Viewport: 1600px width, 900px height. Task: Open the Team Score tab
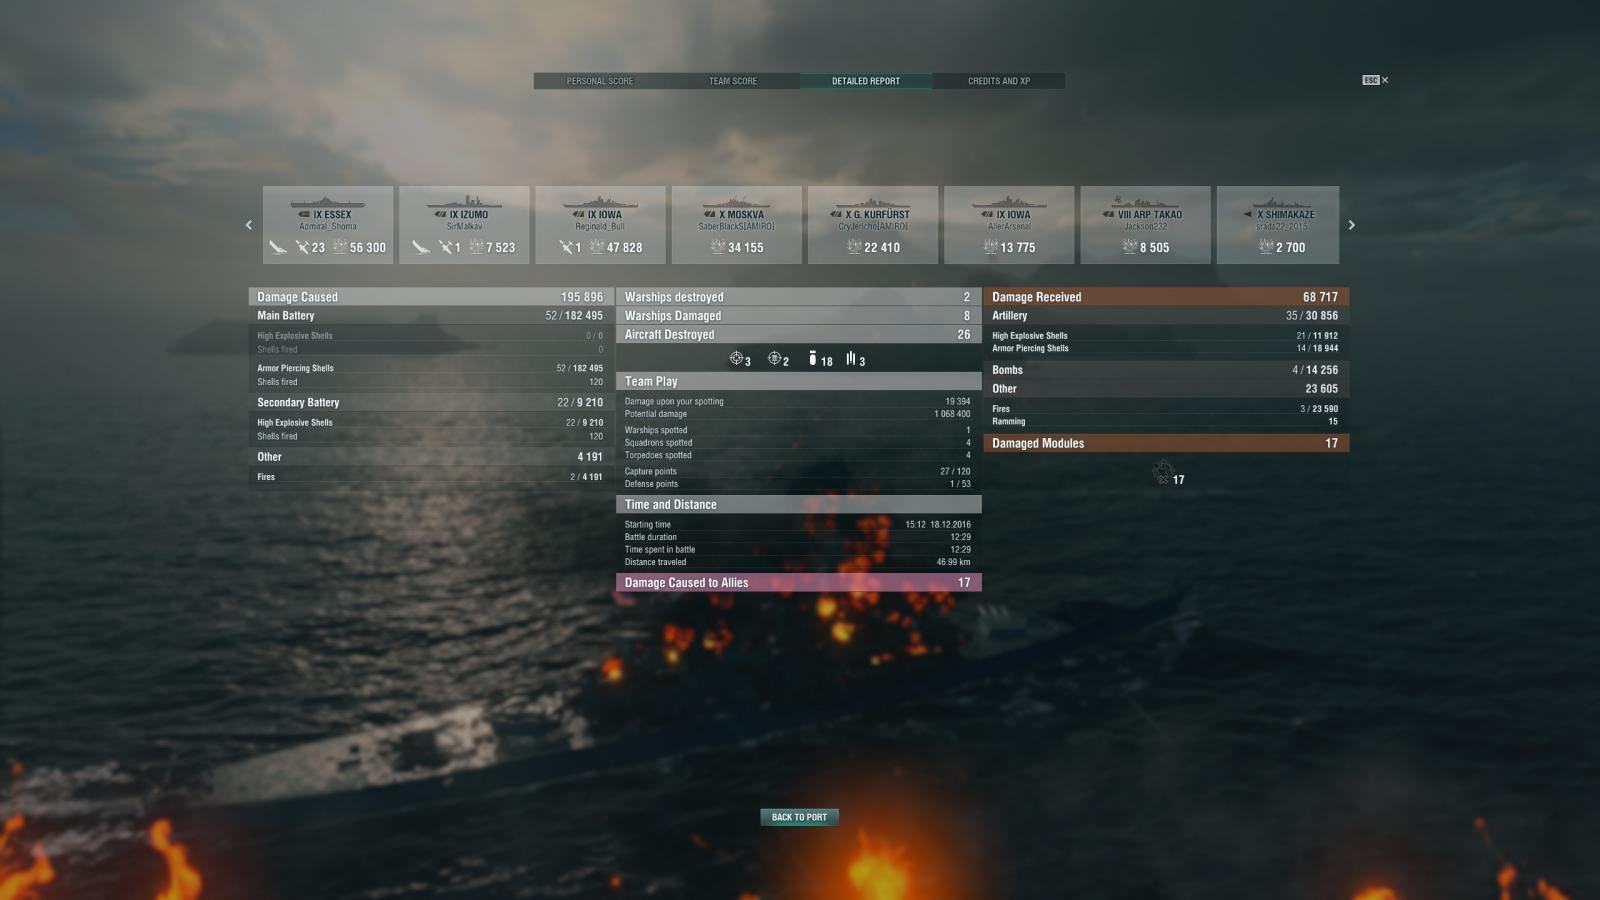(733, 81)
